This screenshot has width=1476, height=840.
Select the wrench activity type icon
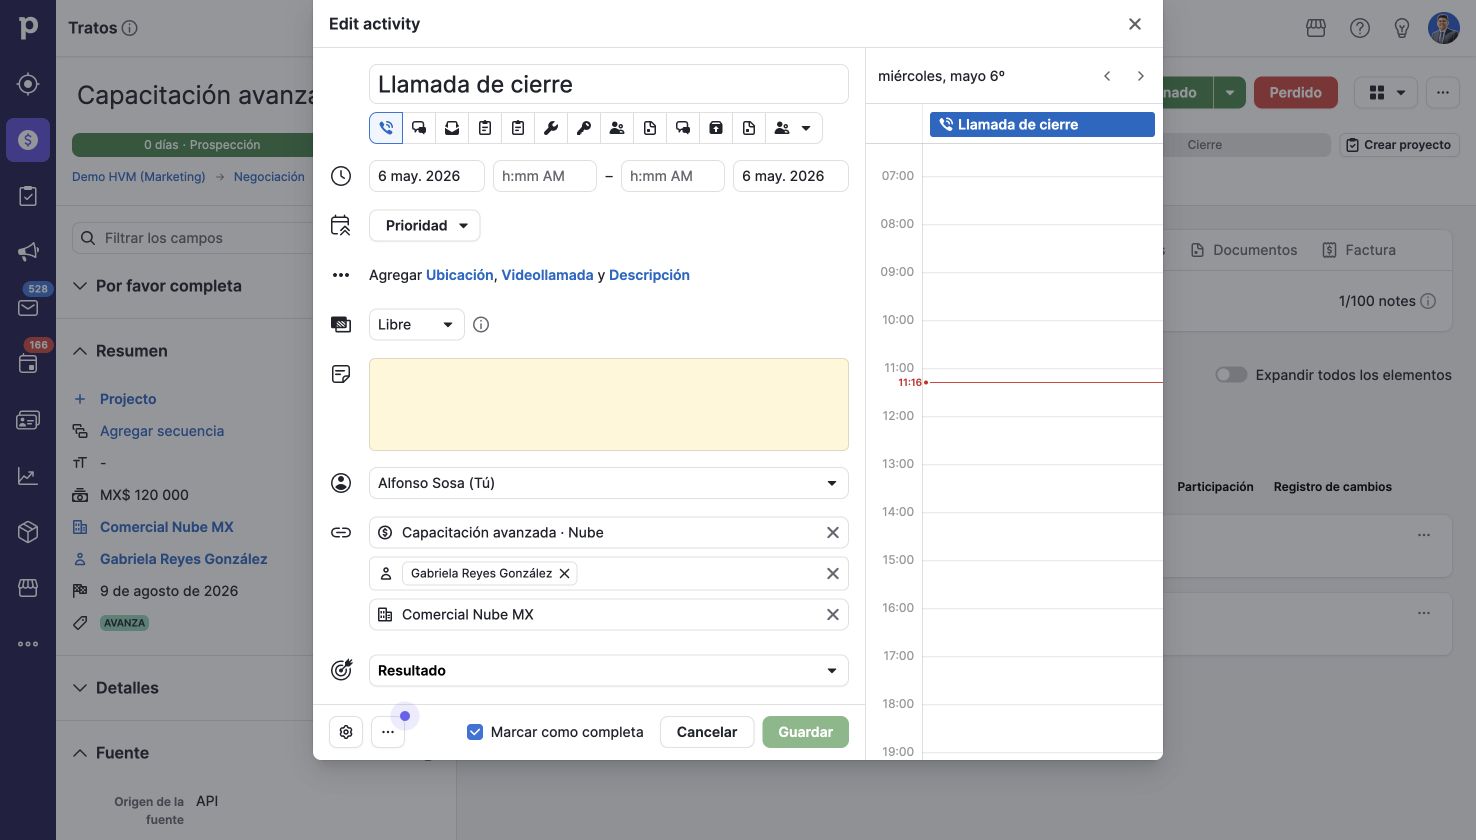pos(551,128)
